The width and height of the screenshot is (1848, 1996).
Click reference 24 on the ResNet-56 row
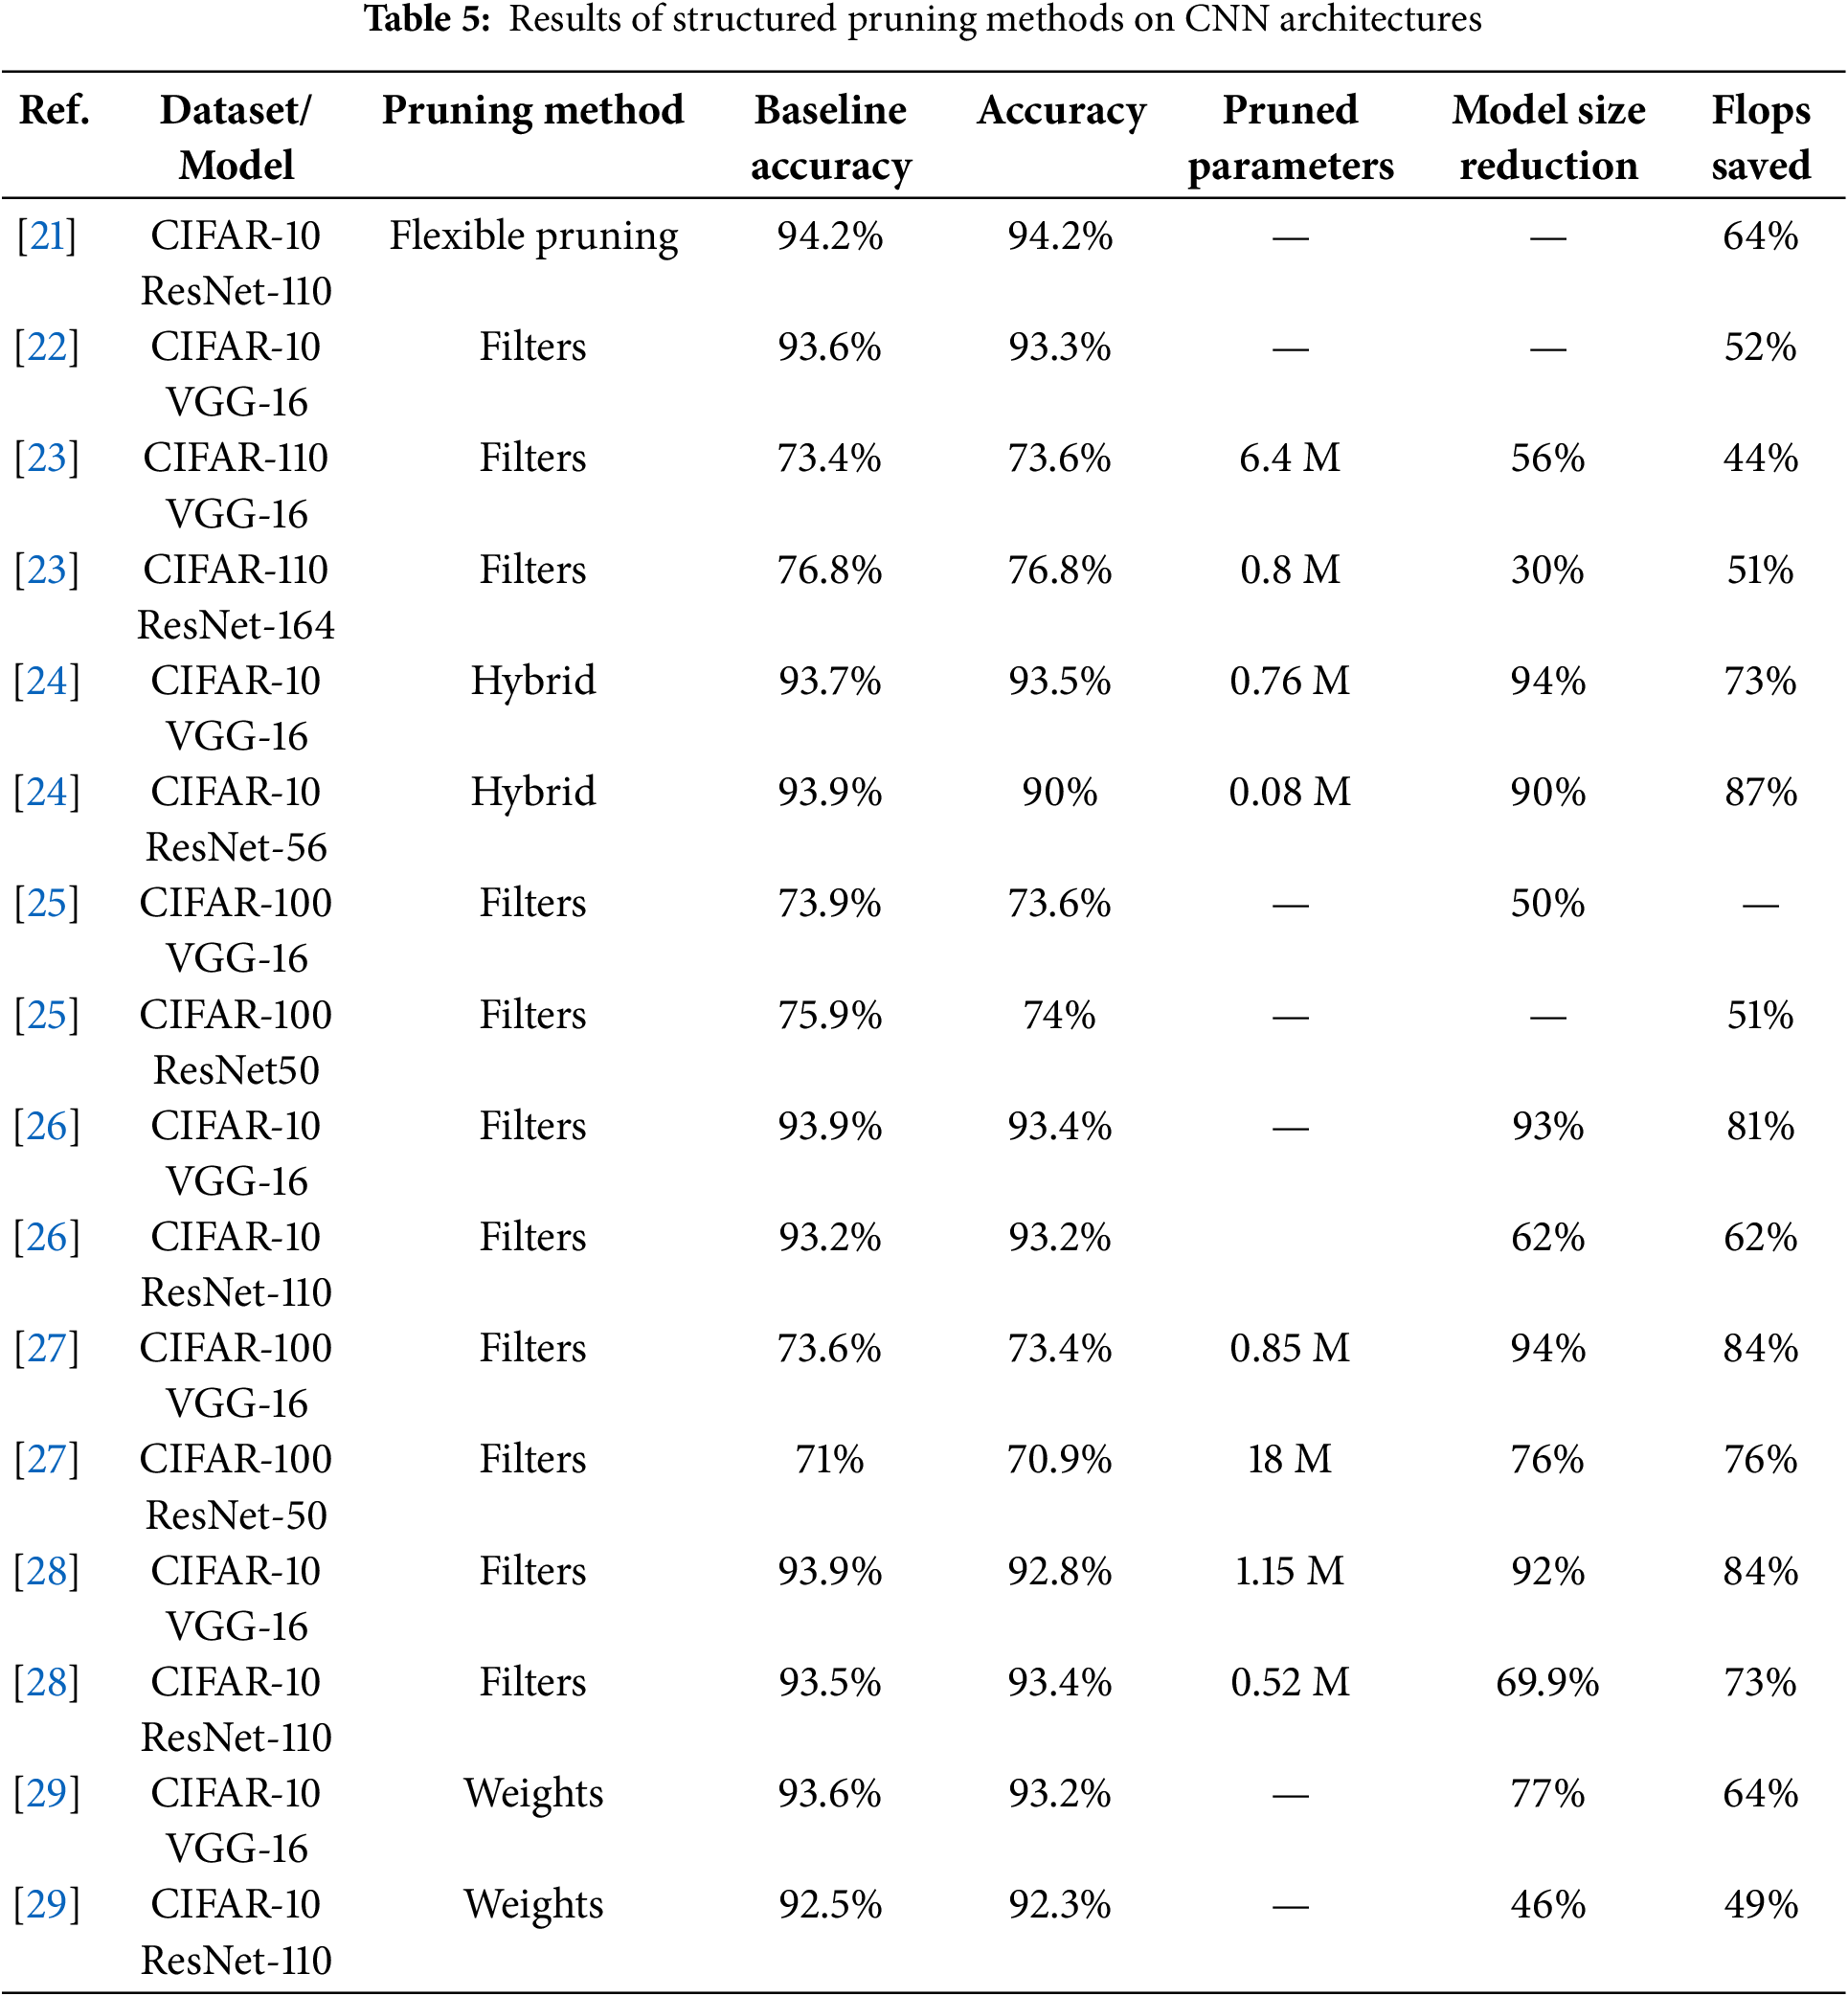coord(47,793)
